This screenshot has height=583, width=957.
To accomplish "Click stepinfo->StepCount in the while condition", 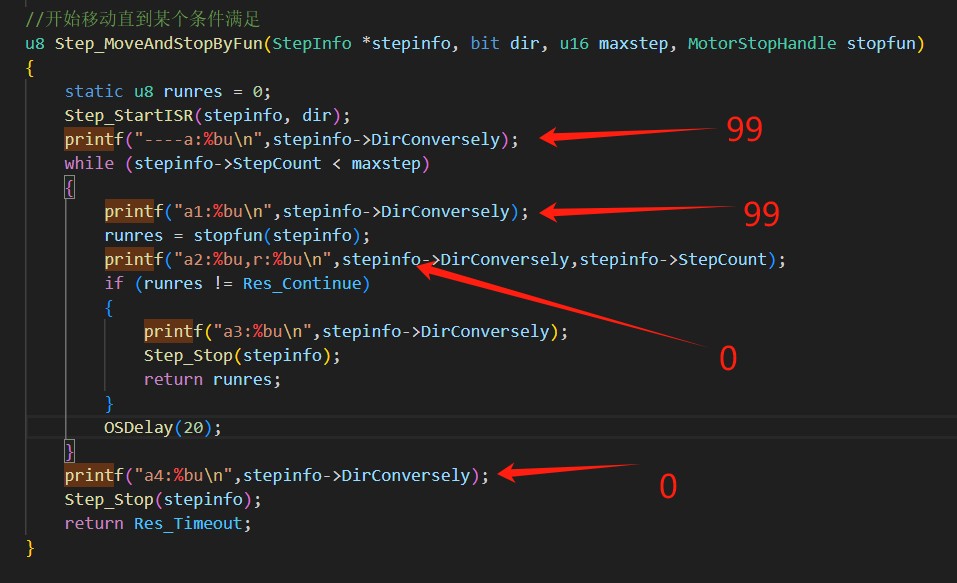I will tap(227, 164).
